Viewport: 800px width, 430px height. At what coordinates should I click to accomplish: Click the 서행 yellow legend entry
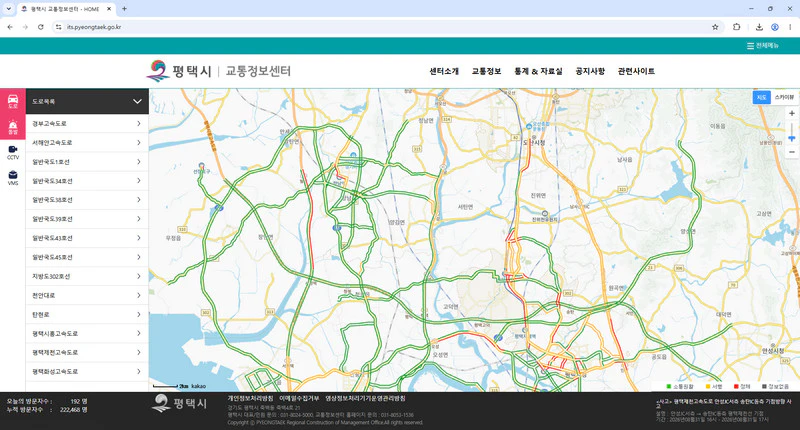[x=713, y=387]
